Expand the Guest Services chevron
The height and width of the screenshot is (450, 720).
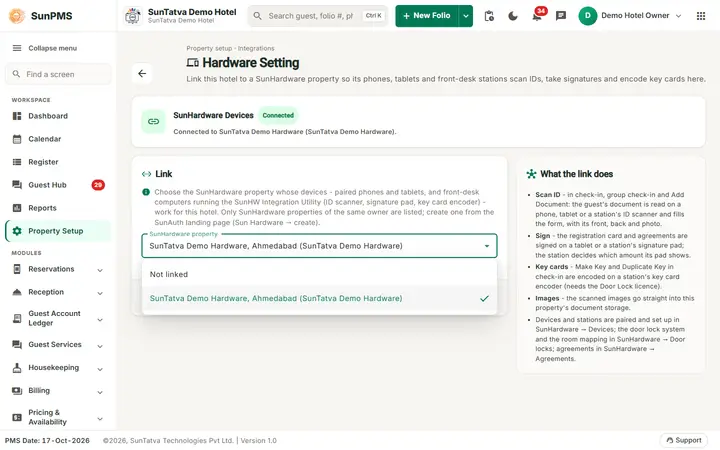(x=100, y=346)
